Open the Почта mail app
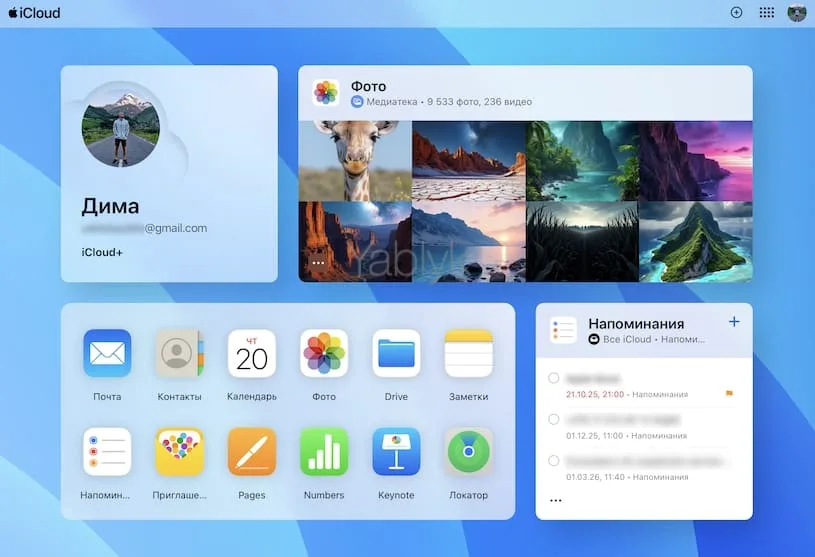 pos(107,353)
